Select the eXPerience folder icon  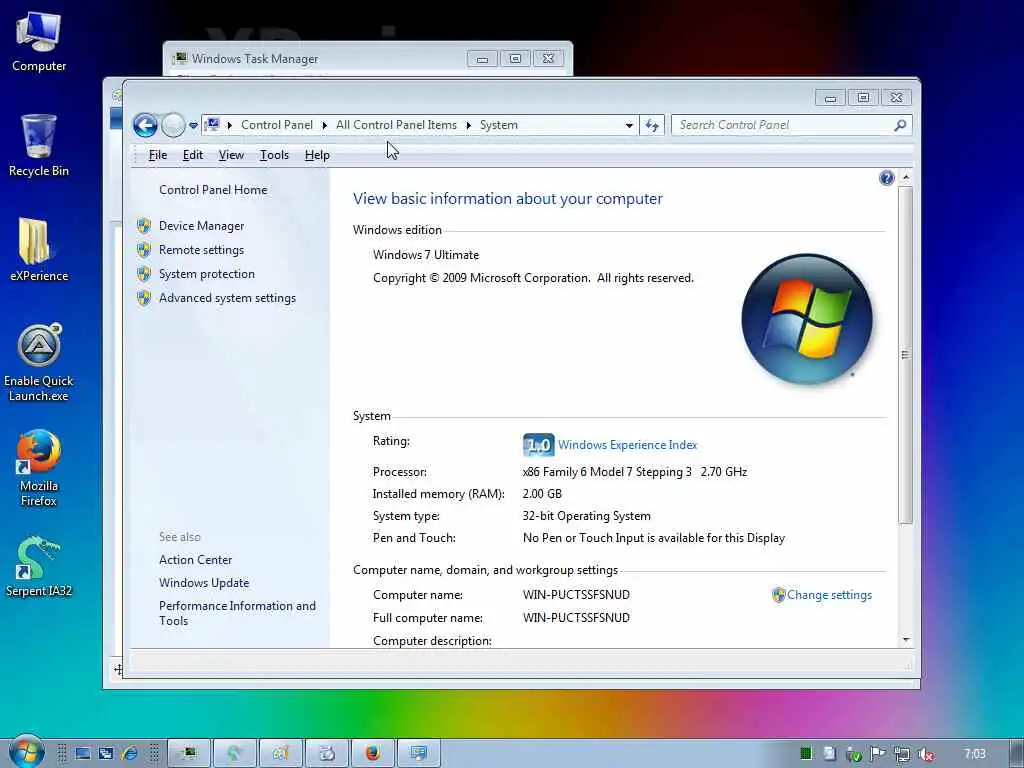39,250
